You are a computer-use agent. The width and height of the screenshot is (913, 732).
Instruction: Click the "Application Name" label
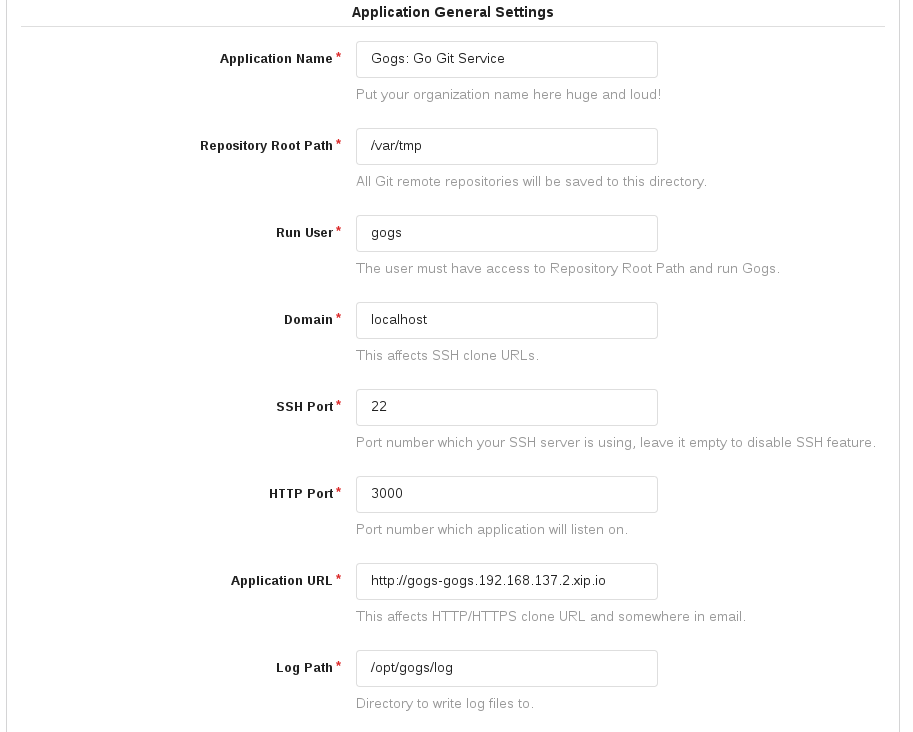(276, 59)
